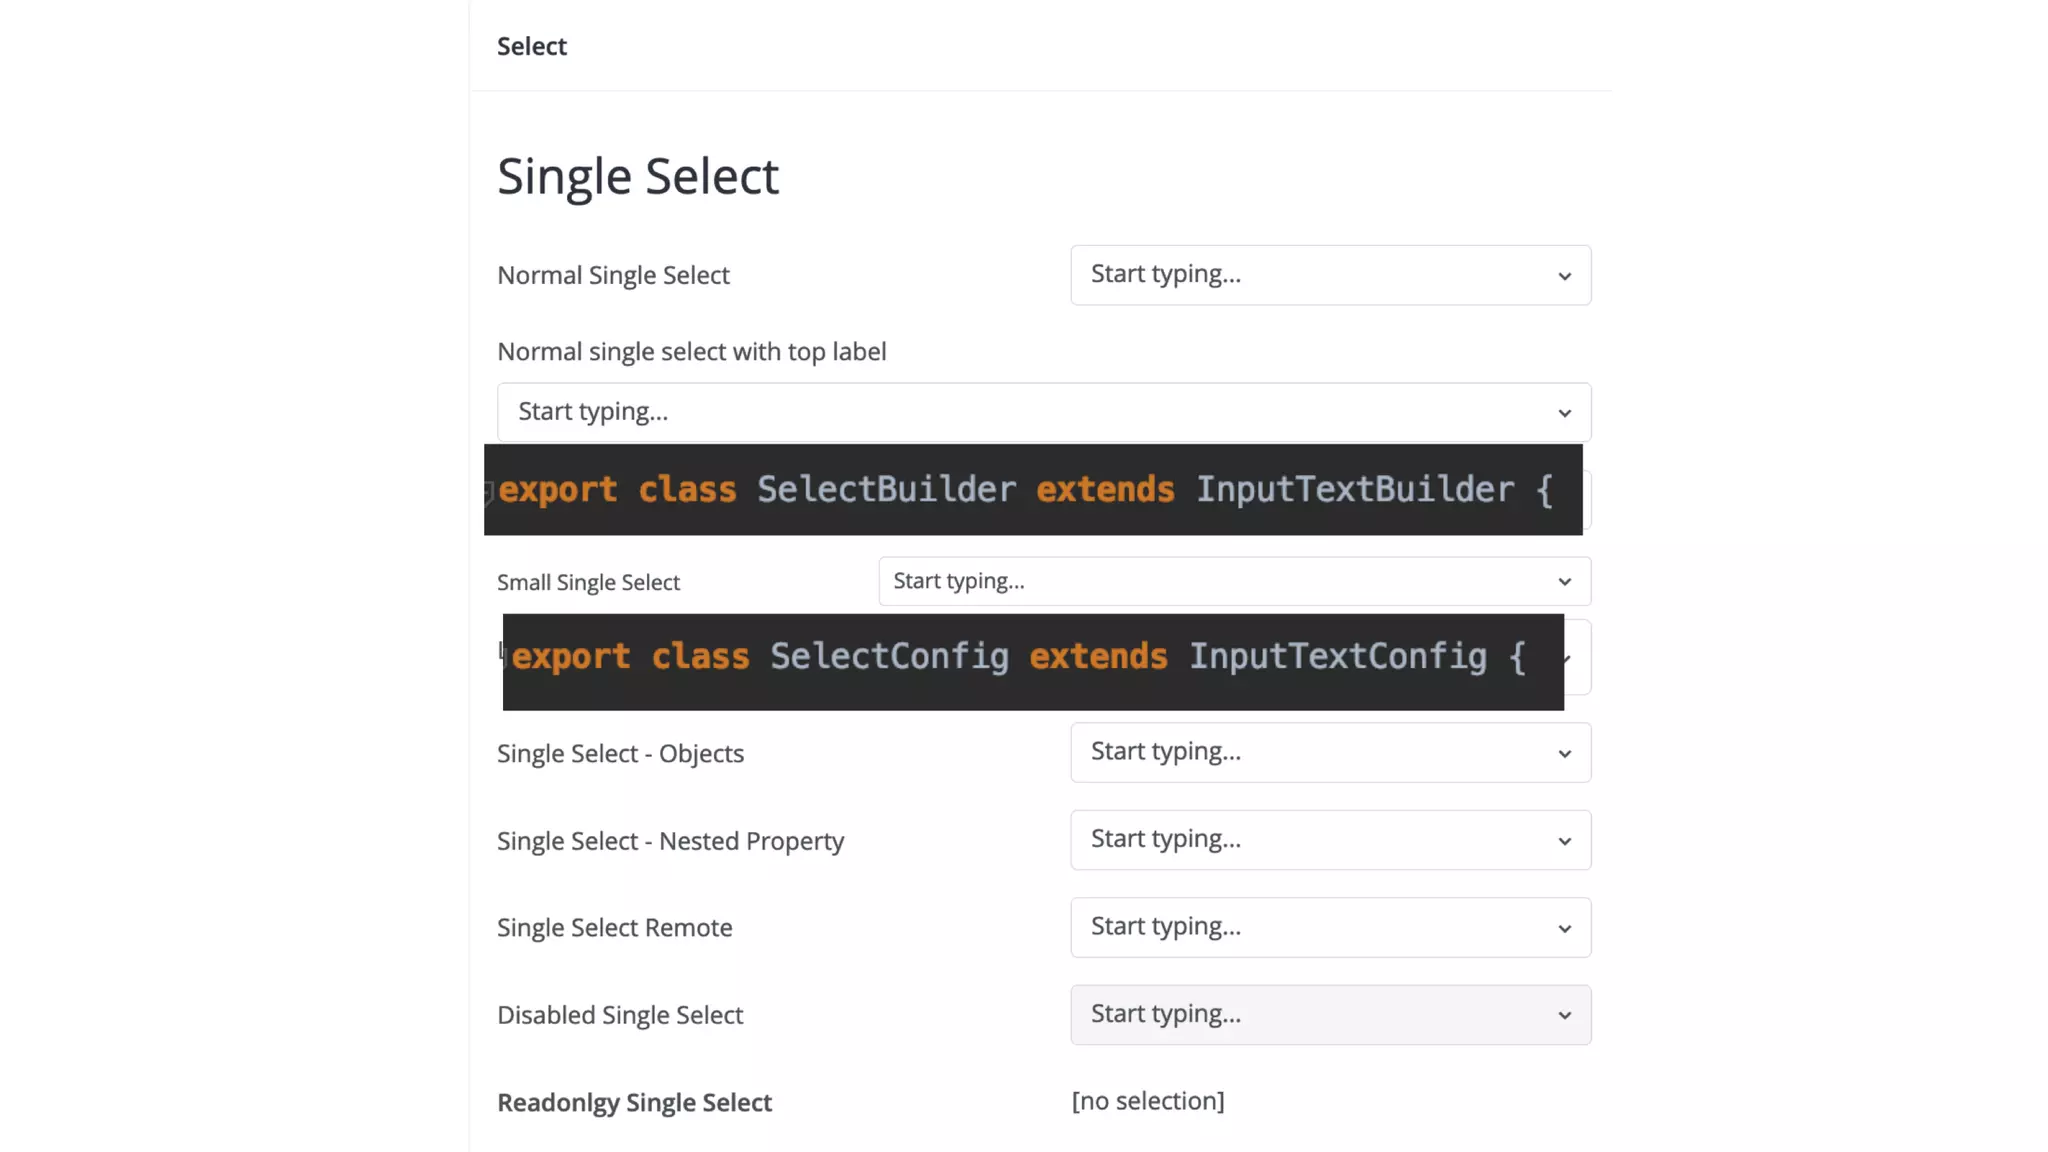Viewport: 2048px width, 1152px height.
Task: Open the Single Select Remote field
Action: 1300,927
